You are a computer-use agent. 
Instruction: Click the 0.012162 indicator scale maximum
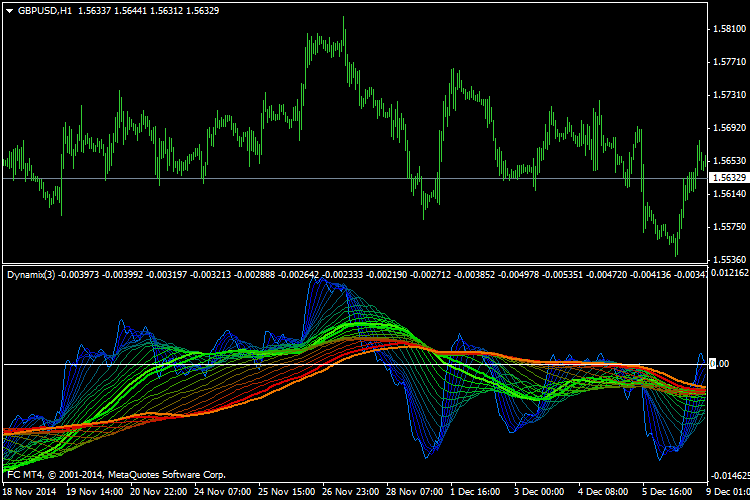tap(730, 273)
